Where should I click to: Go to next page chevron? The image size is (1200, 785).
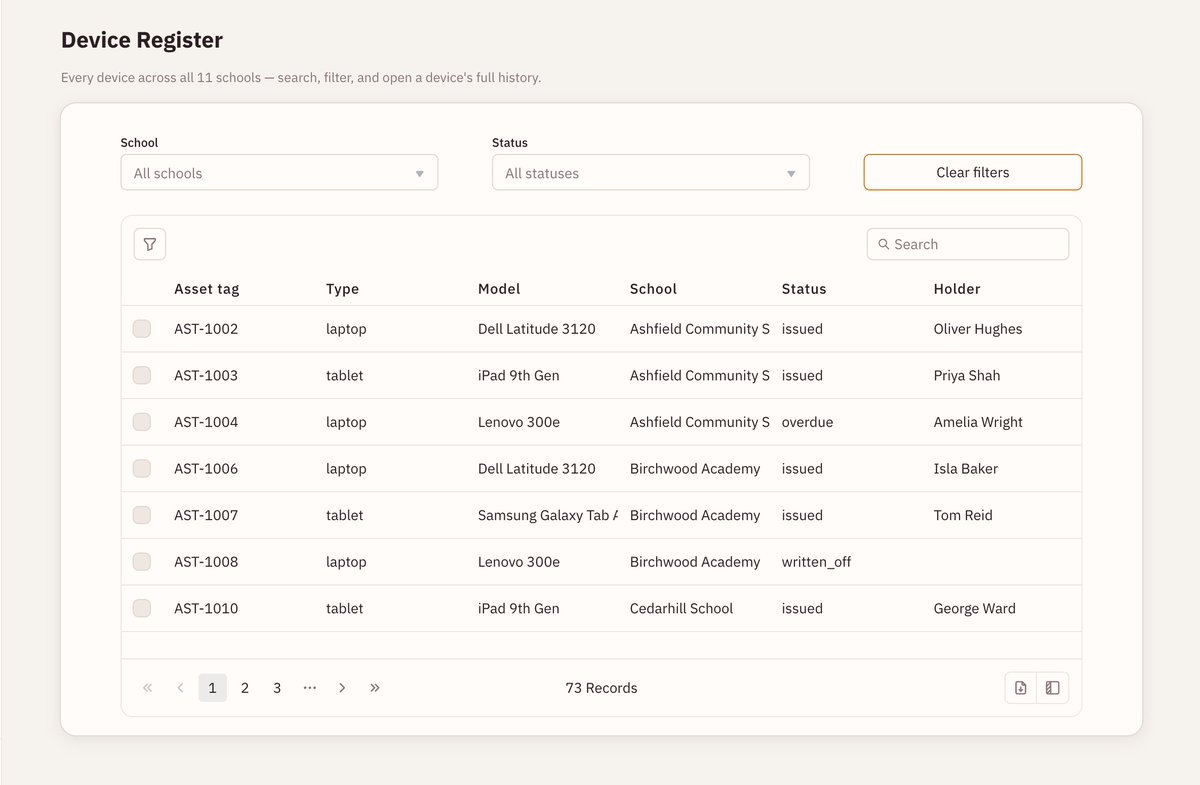pyautogui.click(x=342, y=688)
